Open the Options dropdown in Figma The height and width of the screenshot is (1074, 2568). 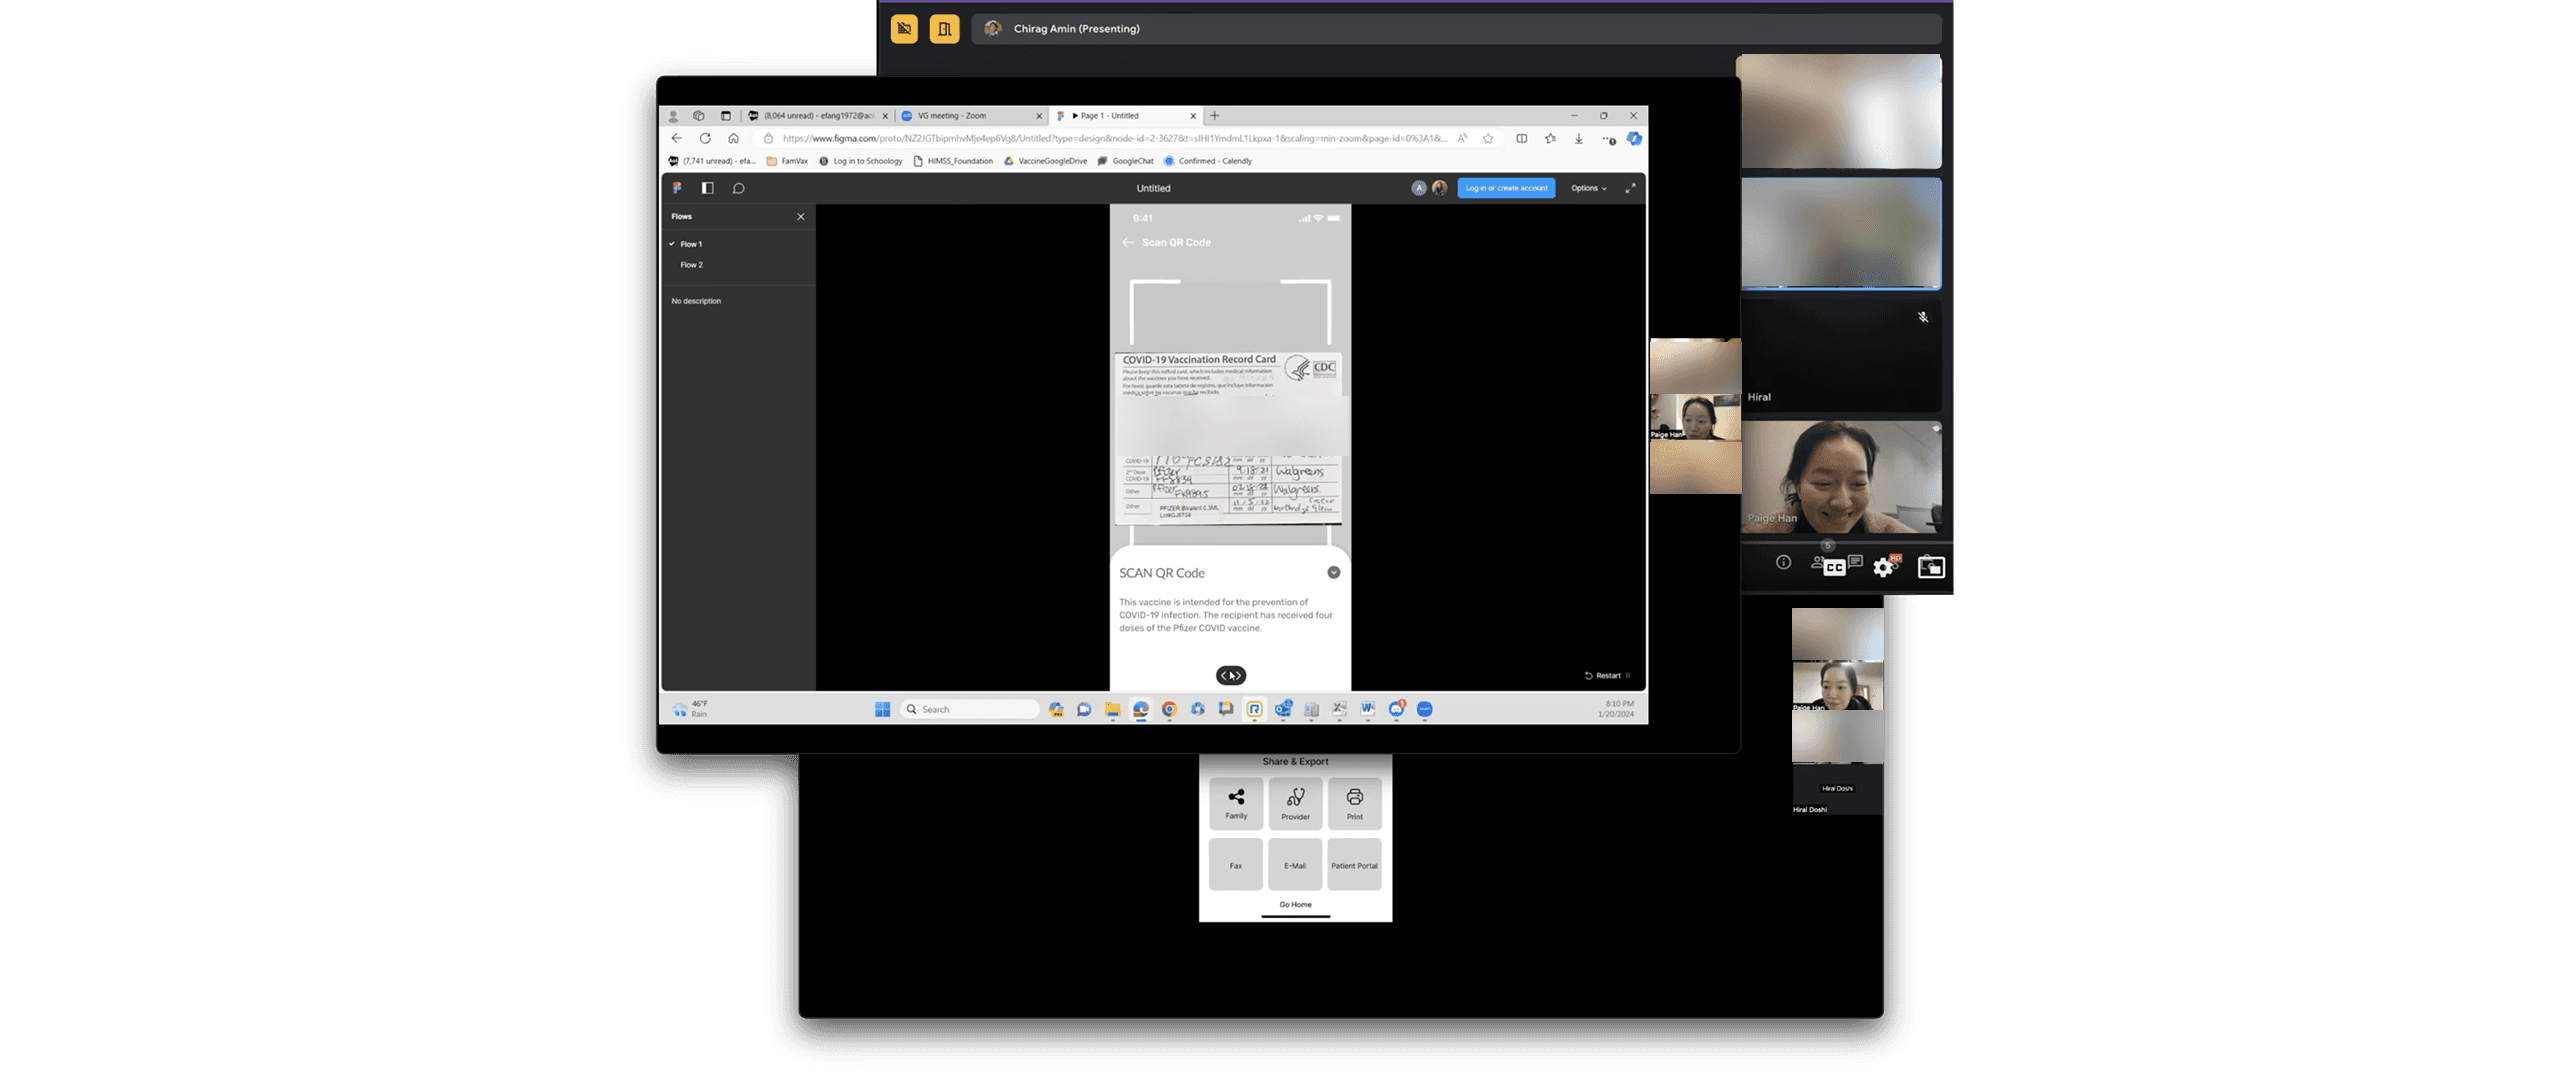coord(1588,188)
